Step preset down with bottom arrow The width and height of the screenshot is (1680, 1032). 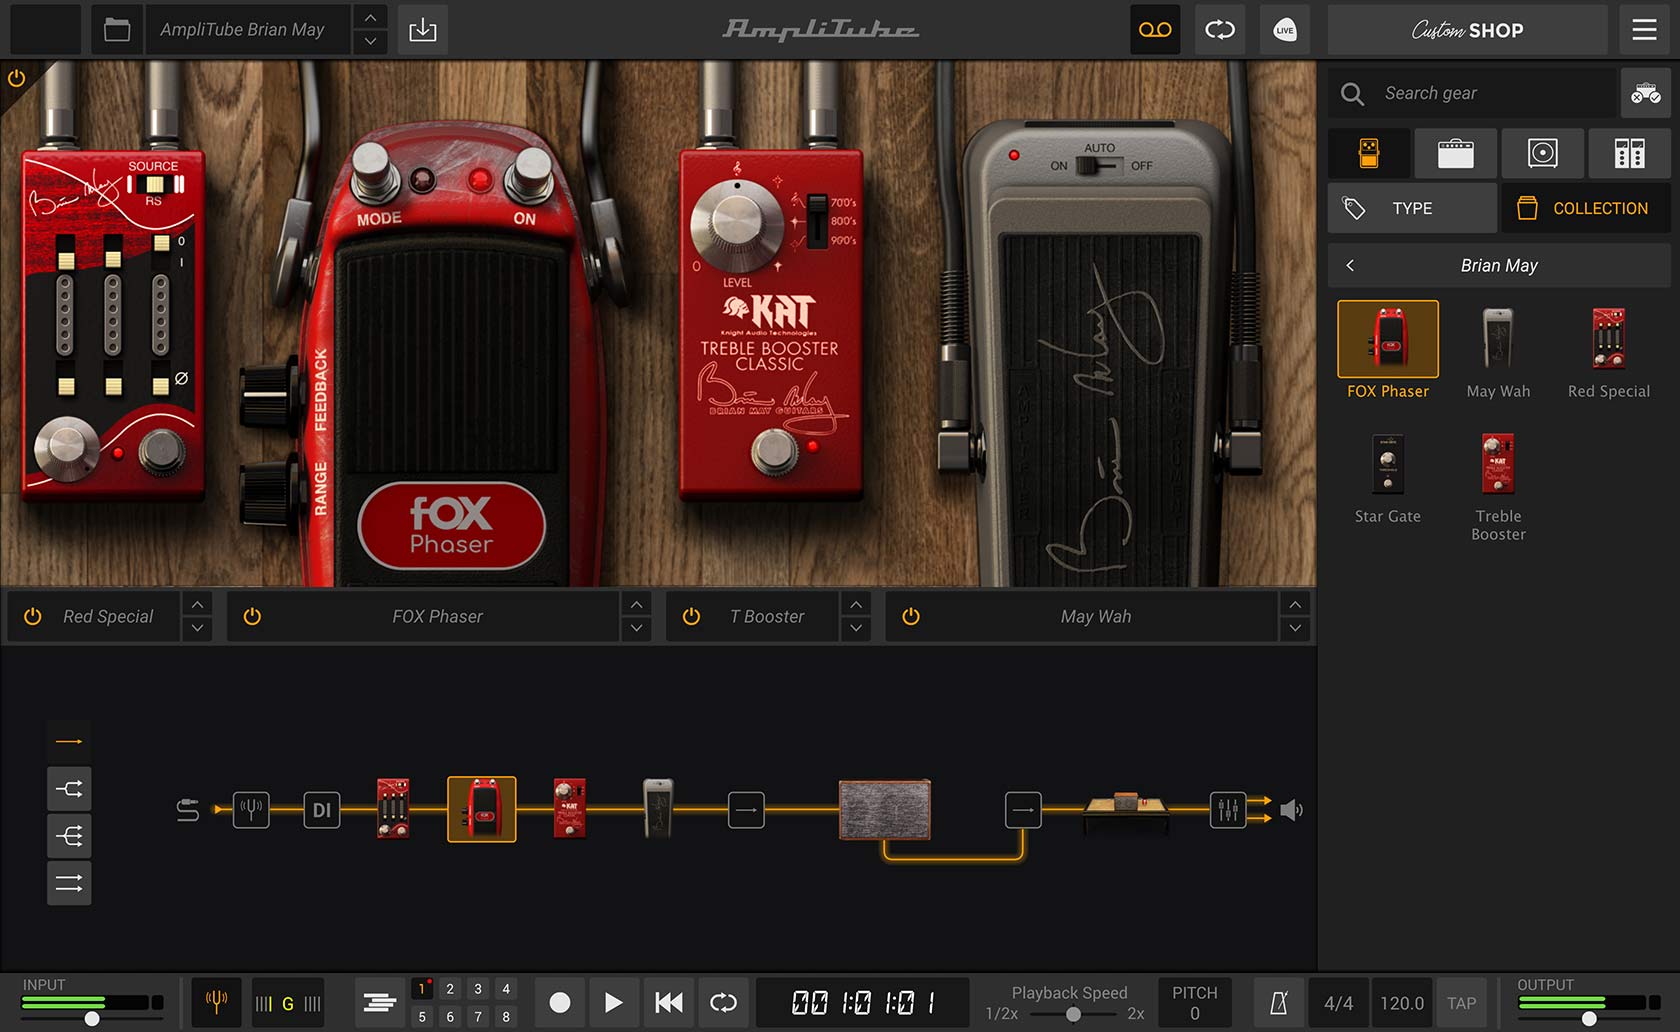click(370, 42)
